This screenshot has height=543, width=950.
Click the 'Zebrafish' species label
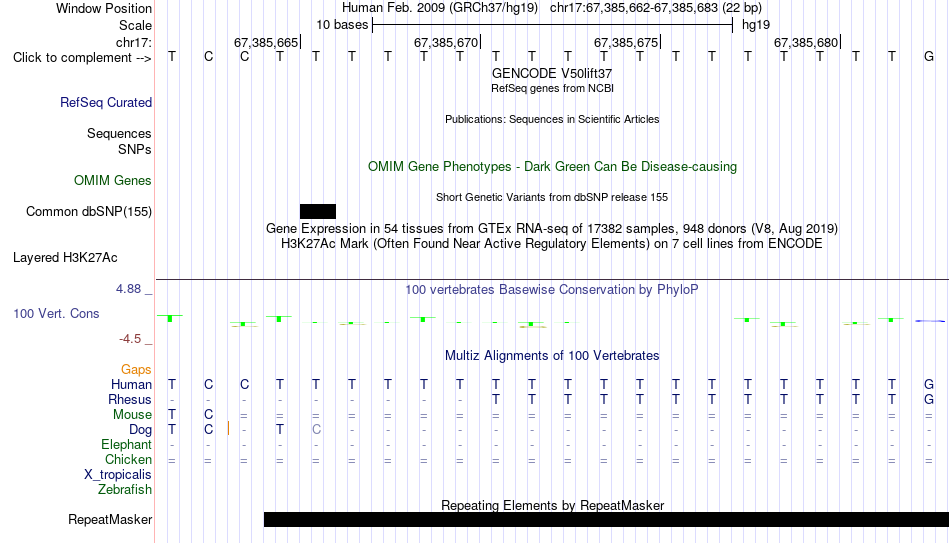pos(125,490)
